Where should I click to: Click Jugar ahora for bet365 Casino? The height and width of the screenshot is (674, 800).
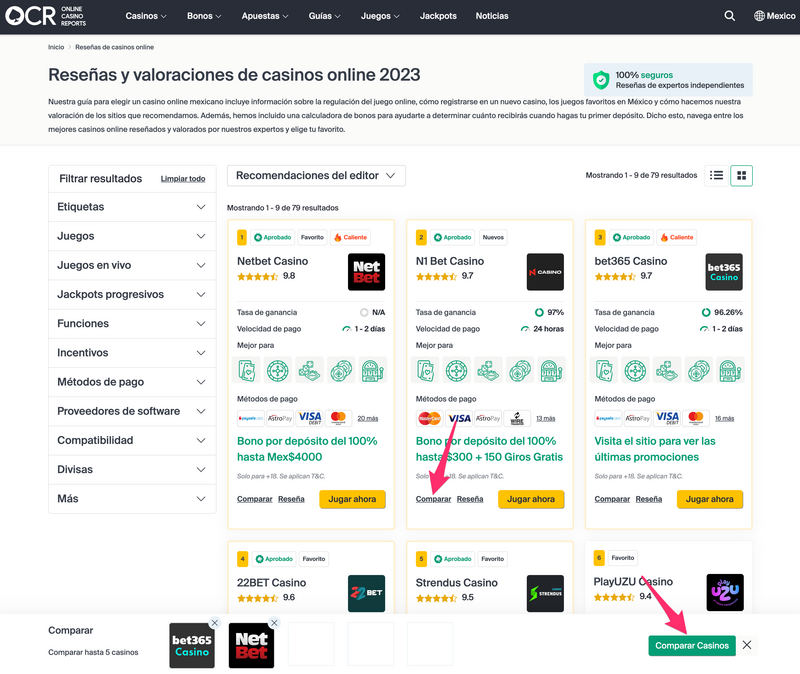[x=710, y=499]
